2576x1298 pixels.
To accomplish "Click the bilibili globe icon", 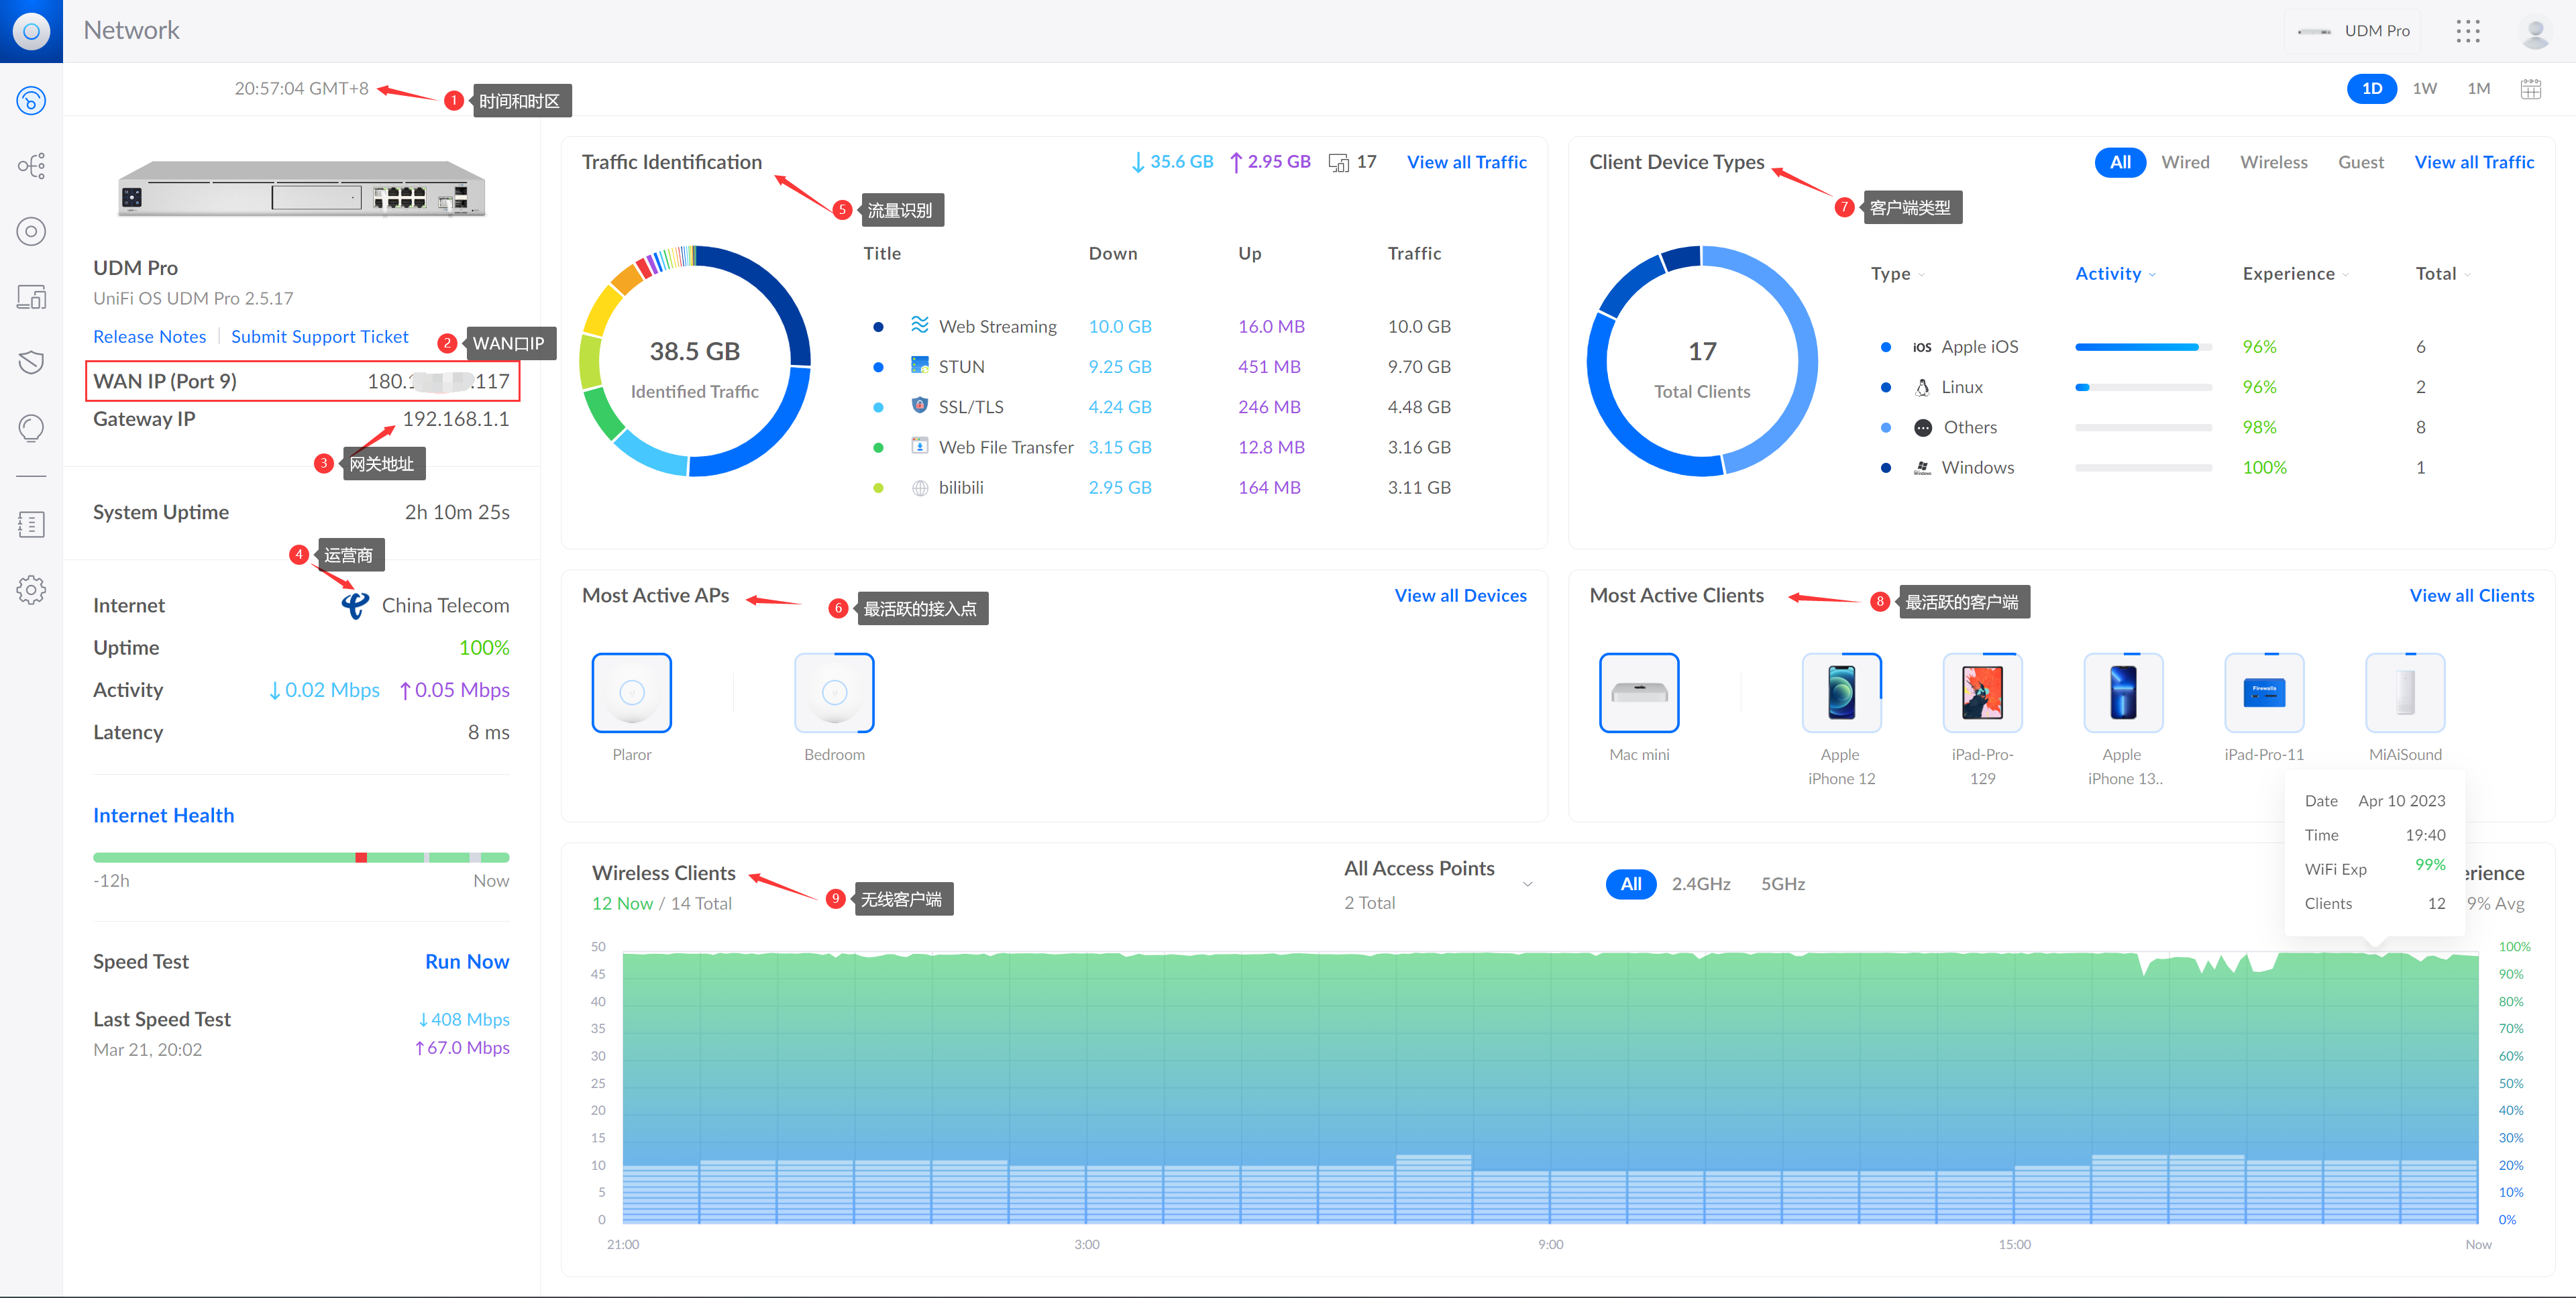I will 919,488.
